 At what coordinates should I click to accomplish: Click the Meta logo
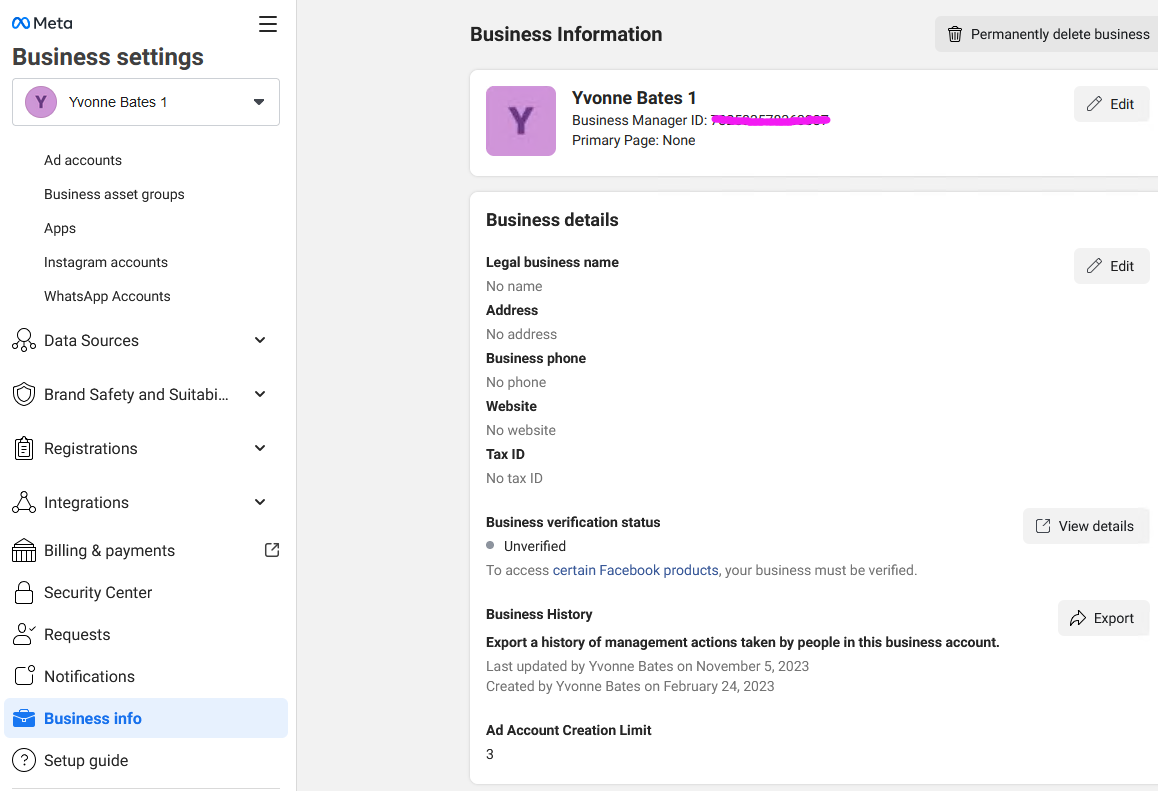coord(42,23)
